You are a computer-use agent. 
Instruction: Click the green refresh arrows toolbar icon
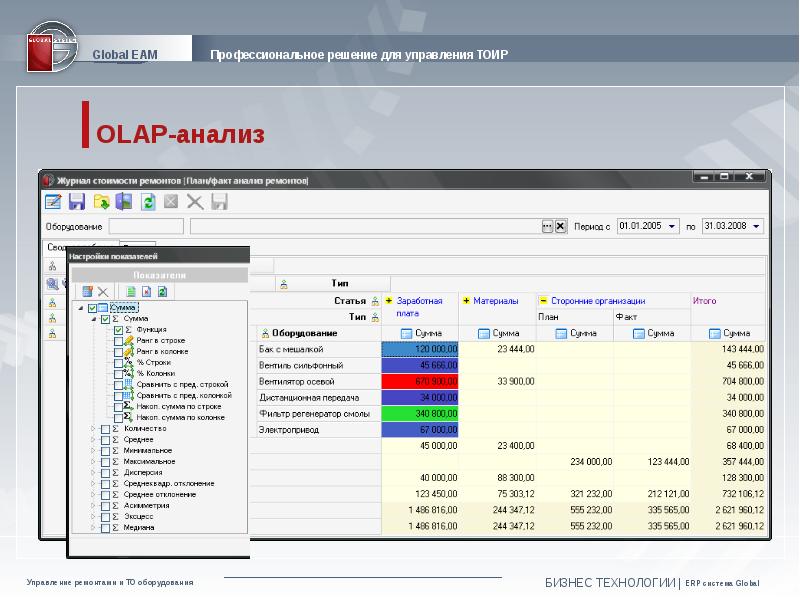148,202
